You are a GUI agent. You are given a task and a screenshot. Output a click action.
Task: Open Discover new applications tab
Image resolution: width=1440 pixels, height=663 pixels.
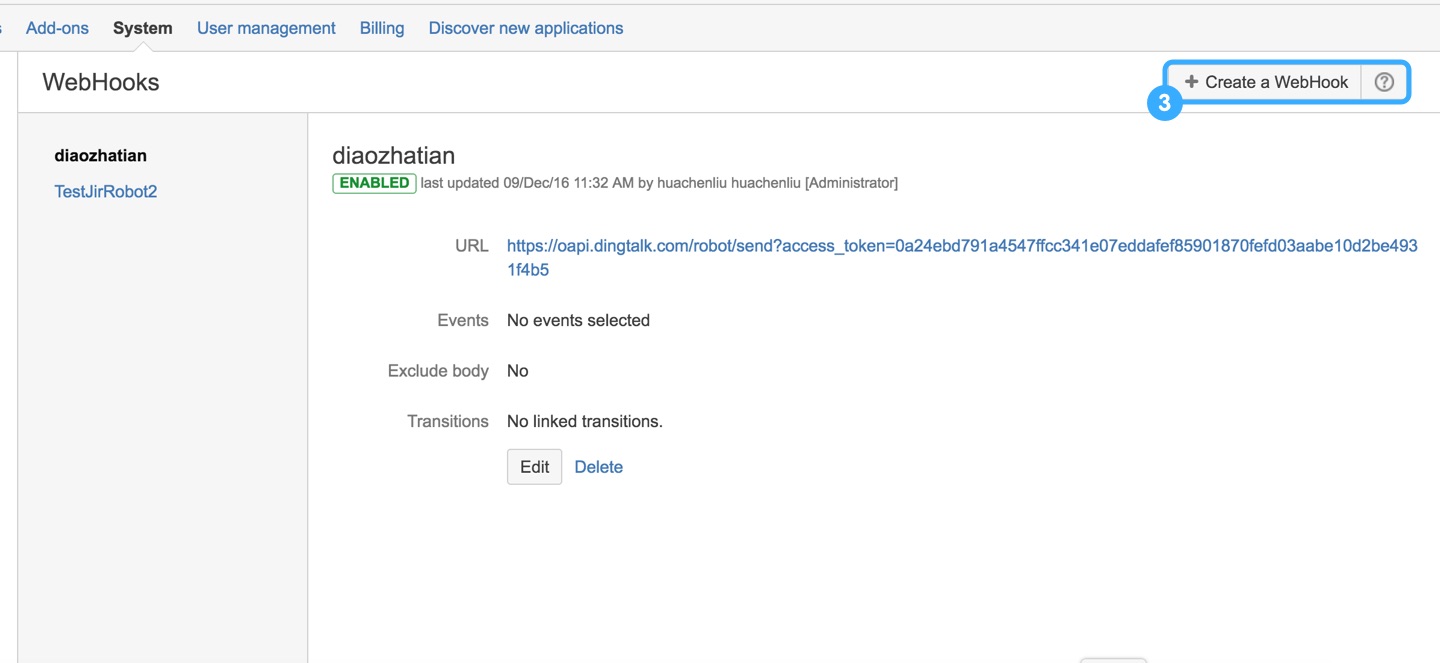pyautogui.click(x=526, y=28)
